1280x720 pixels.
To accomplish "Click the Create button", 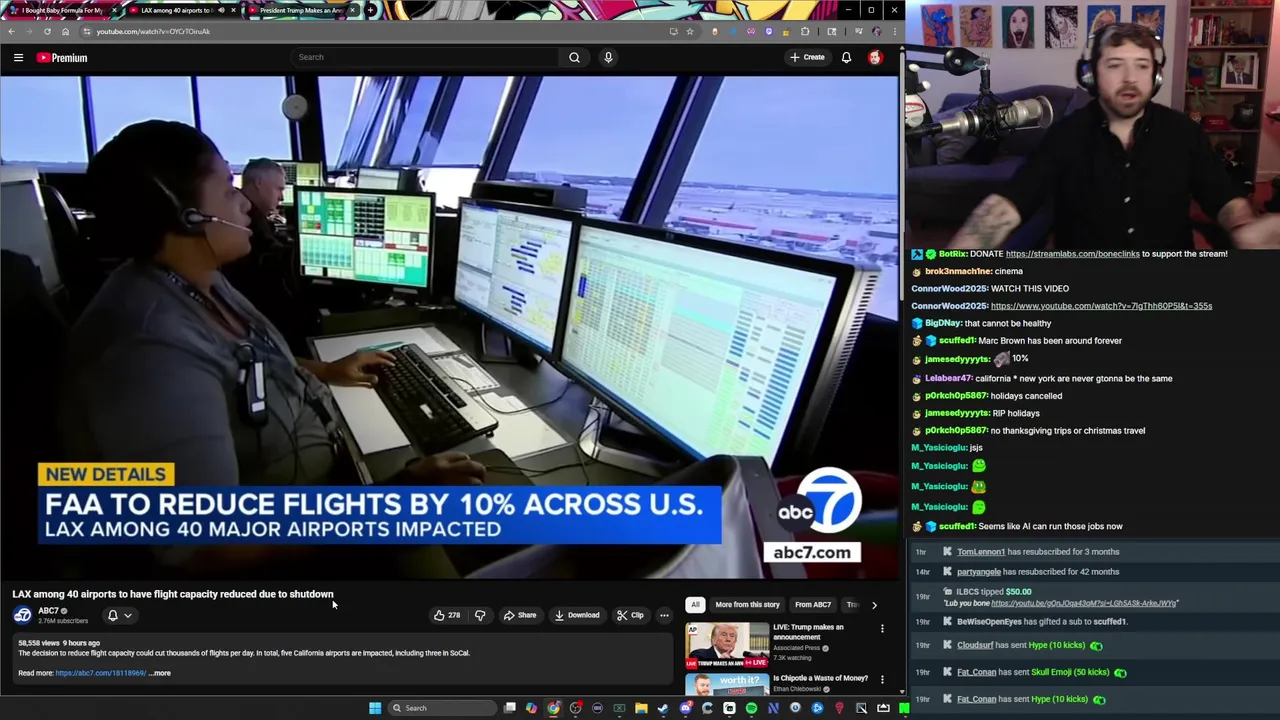I will tap(807, 57).
